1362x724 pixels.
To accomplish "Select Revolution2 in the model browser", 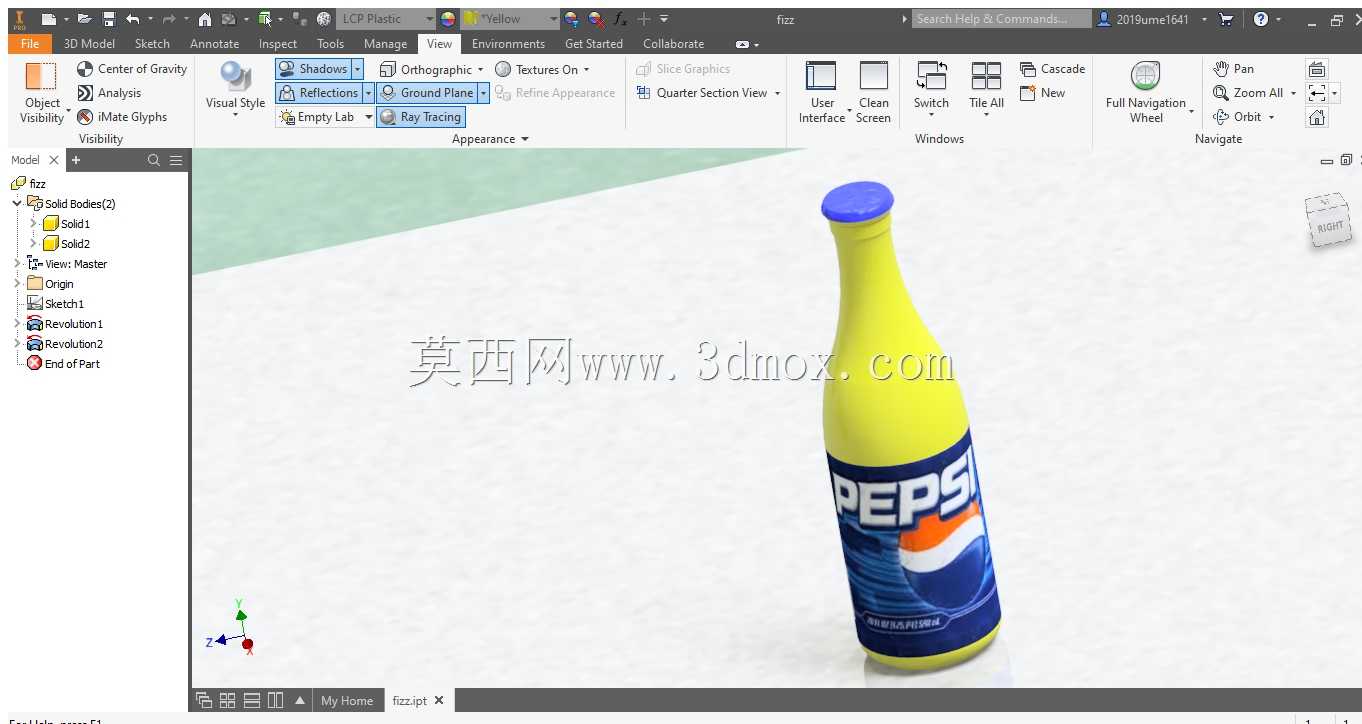I will [x=65, y=344].
